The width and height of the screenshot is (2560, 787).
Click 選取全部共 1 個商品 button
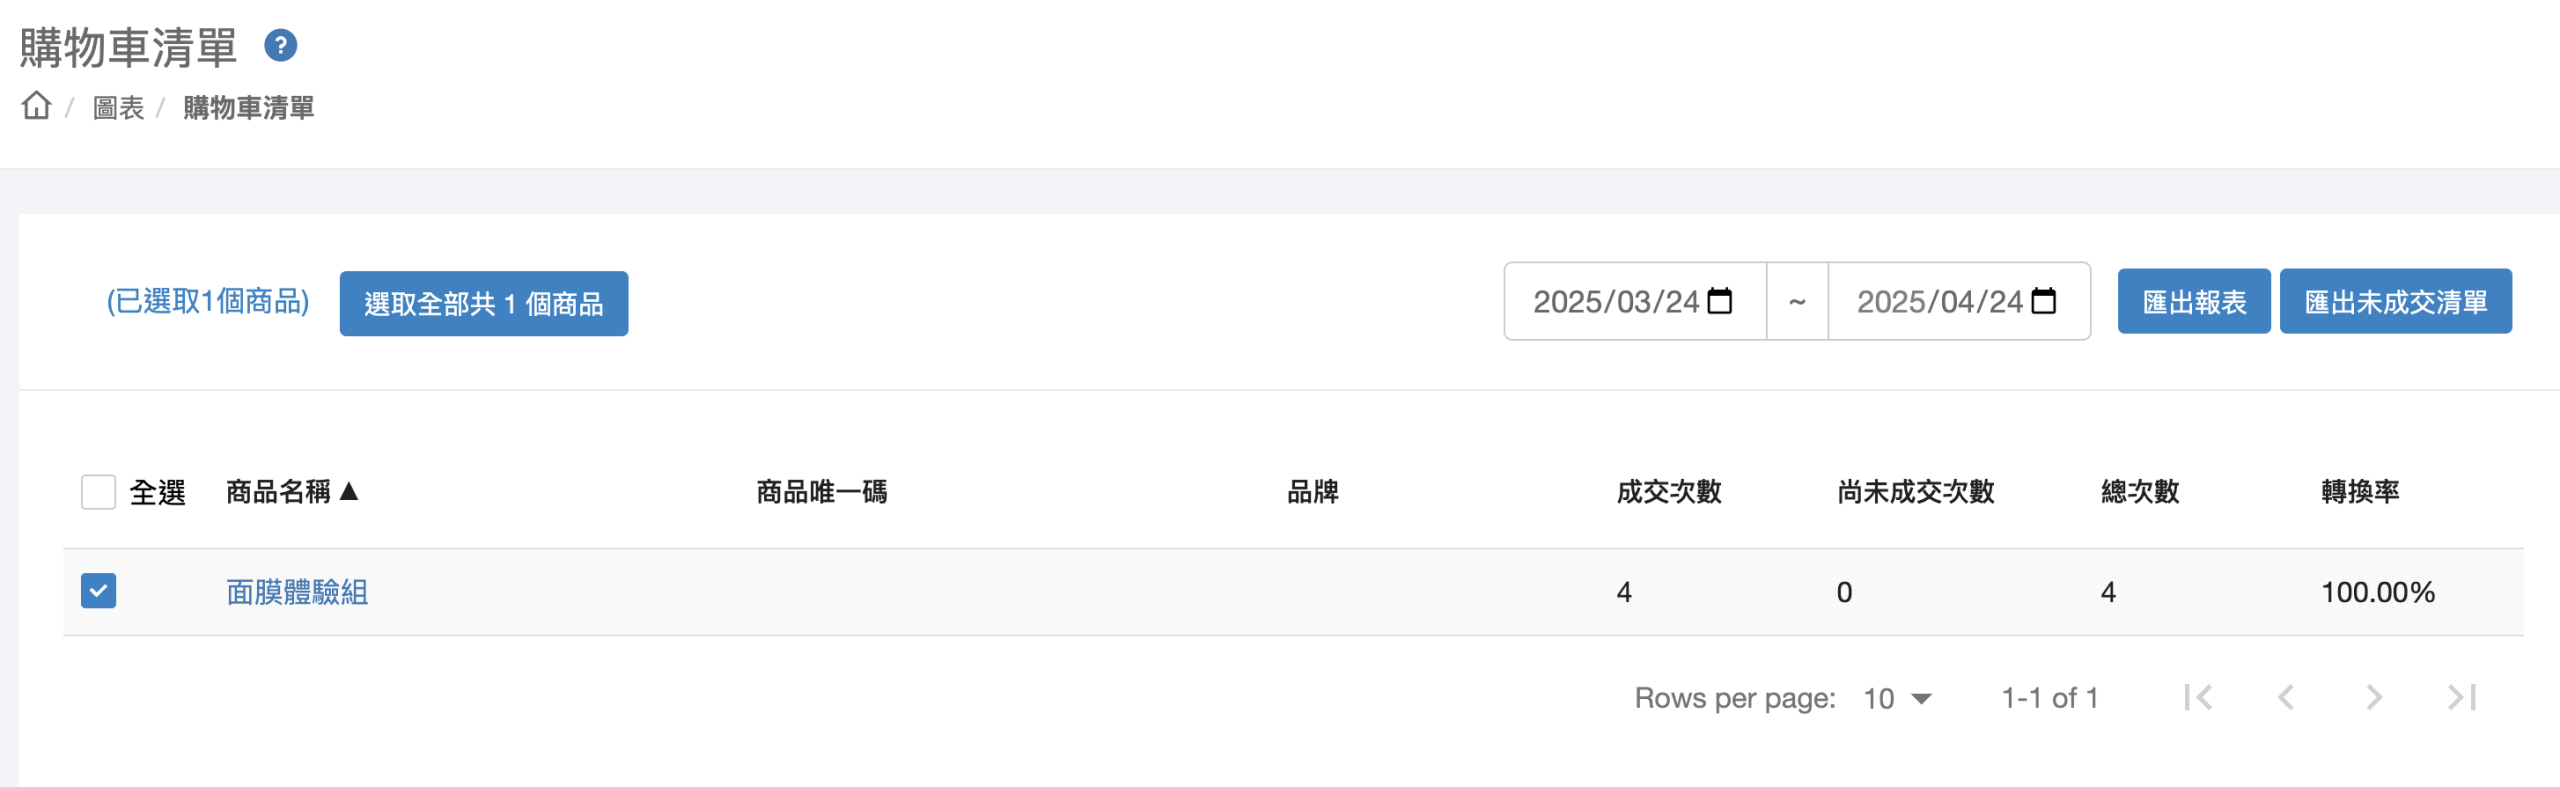coord(484,303)
